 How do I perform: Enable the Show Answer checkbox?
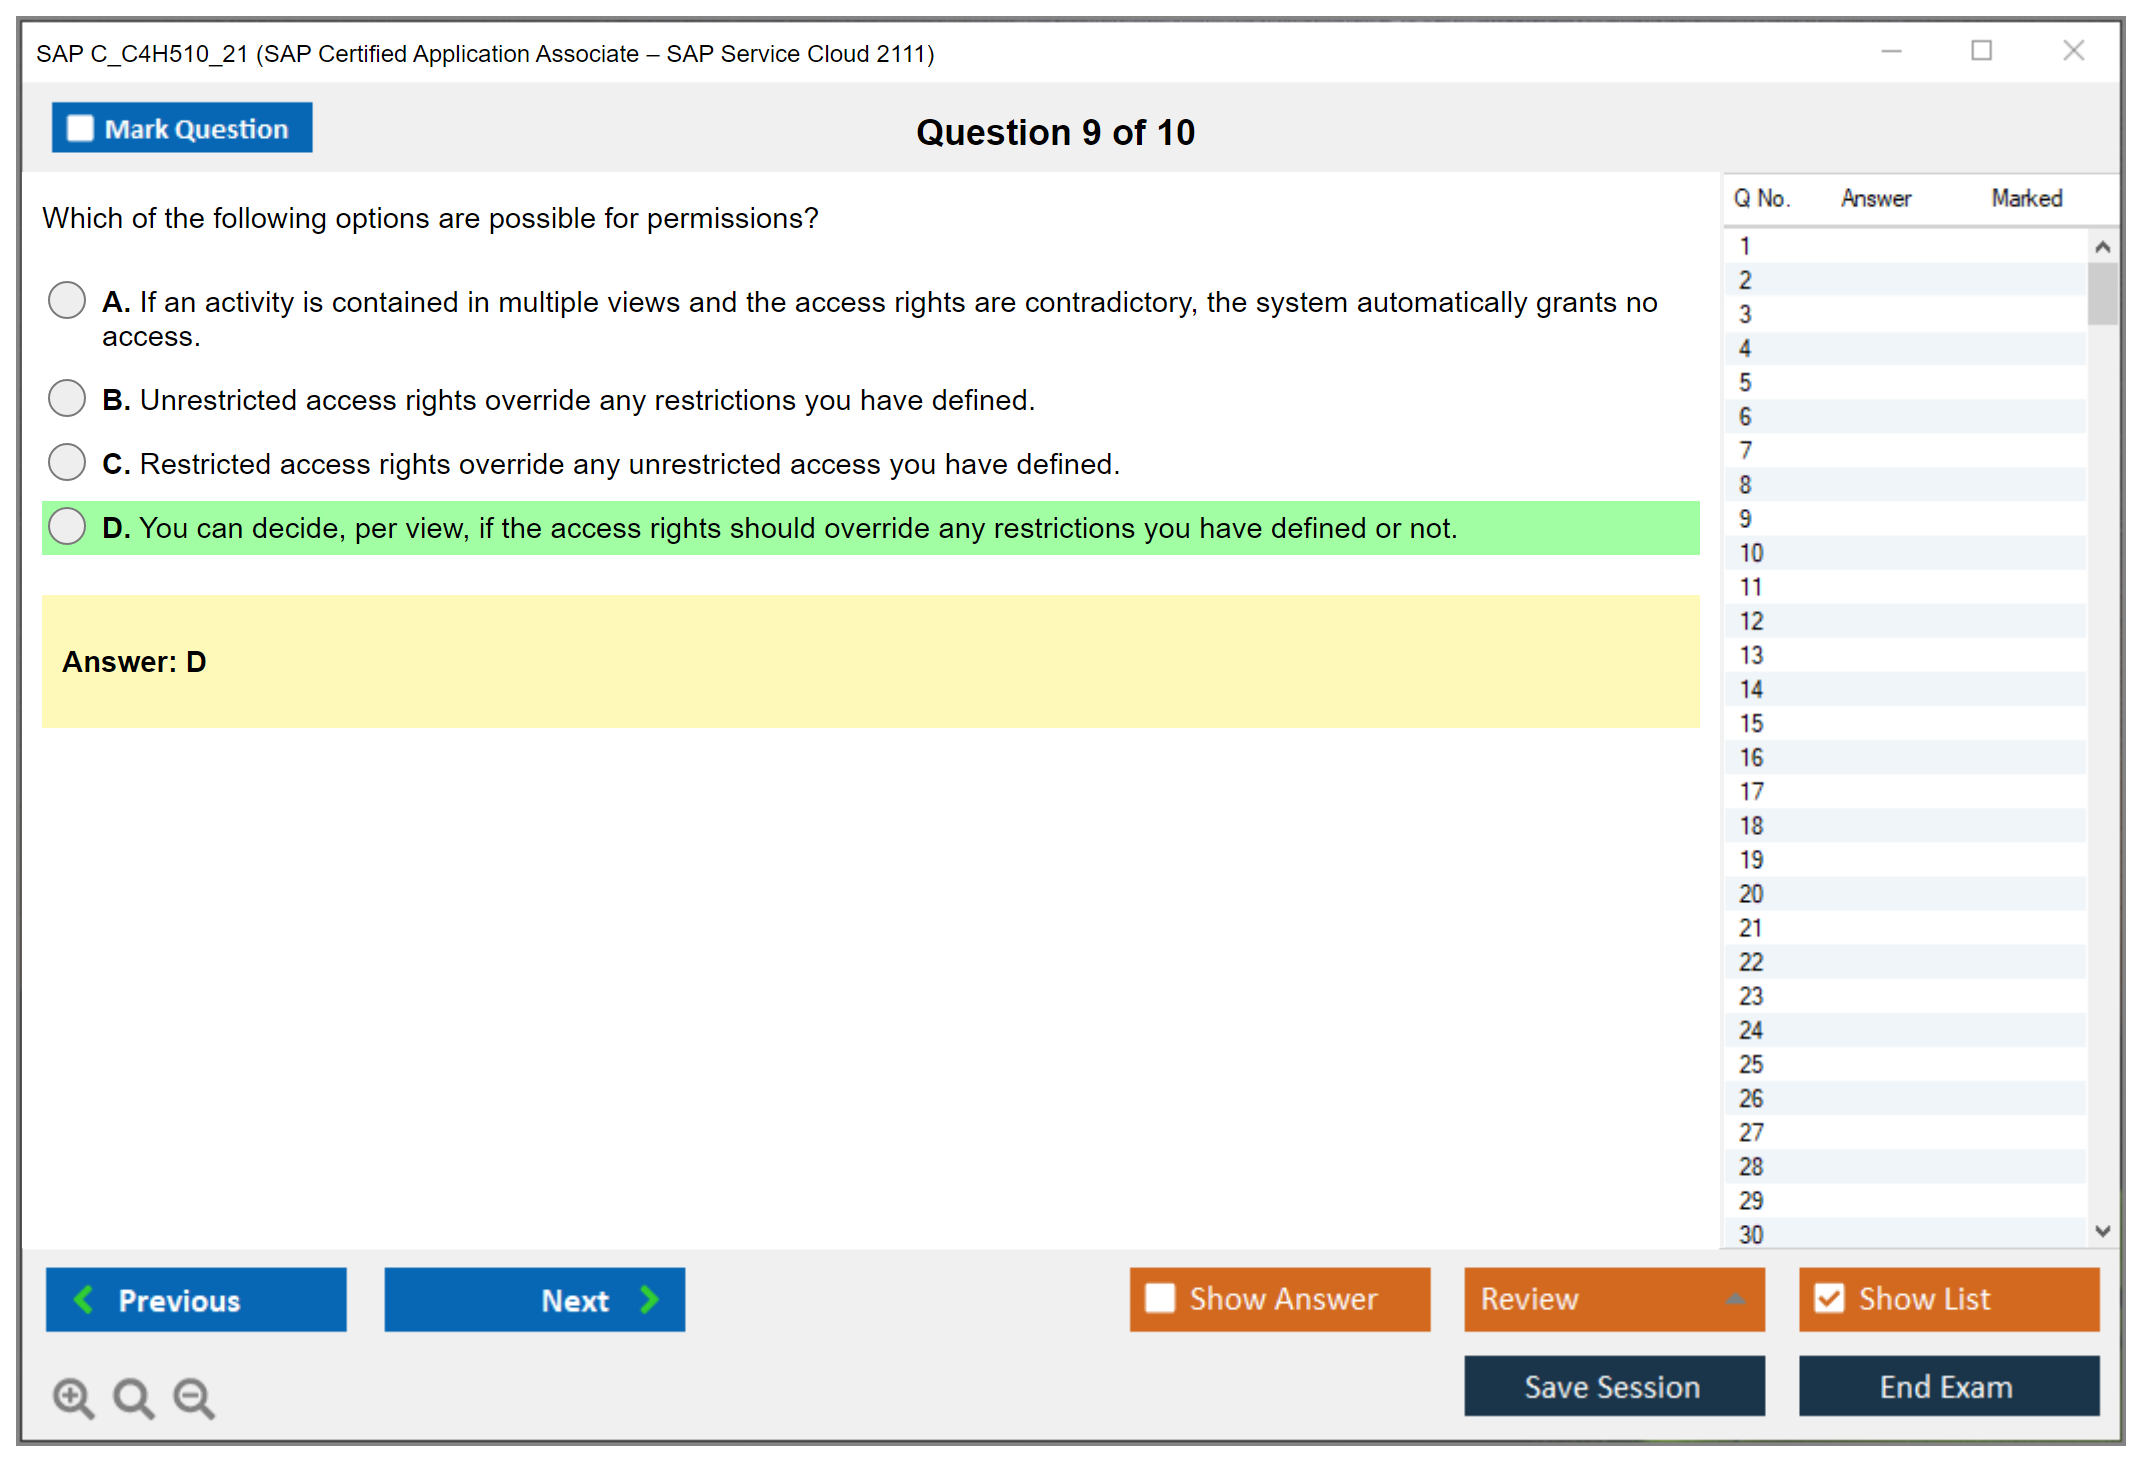(1160, 1298)
